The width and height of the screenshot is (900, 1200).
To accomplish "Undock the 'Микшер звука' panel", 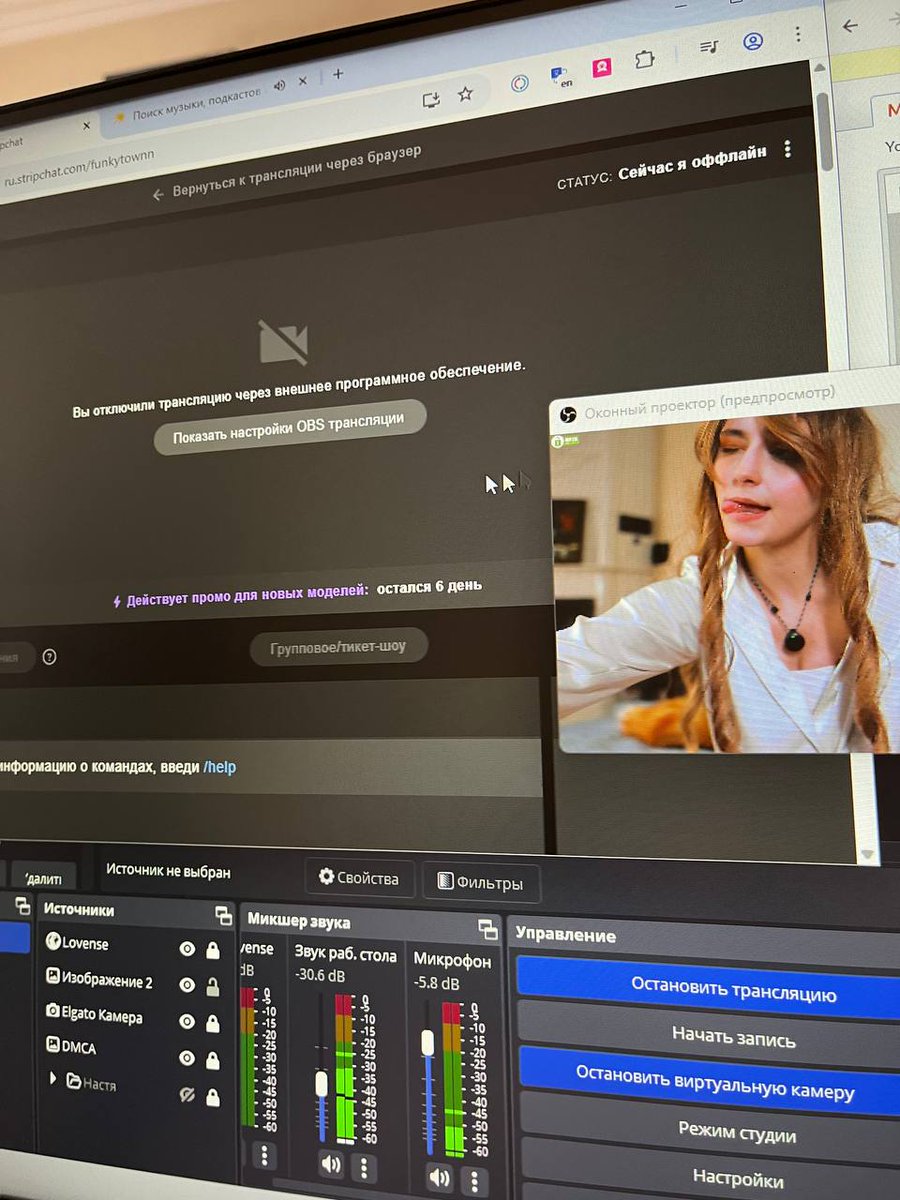I will coord(488,929).
